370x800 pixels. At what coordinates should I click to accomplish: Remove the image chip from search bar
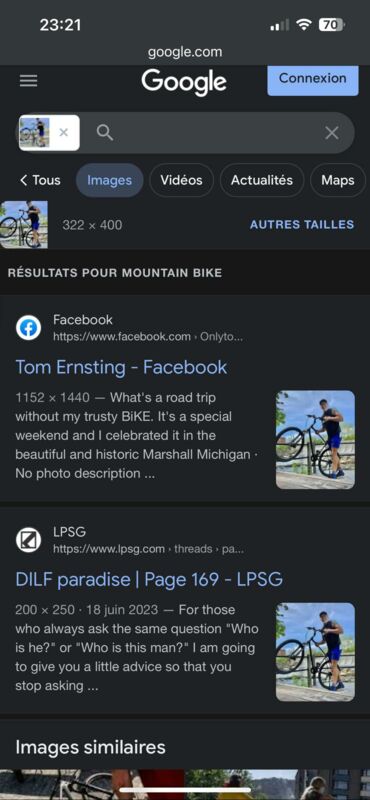click(63, 133)
